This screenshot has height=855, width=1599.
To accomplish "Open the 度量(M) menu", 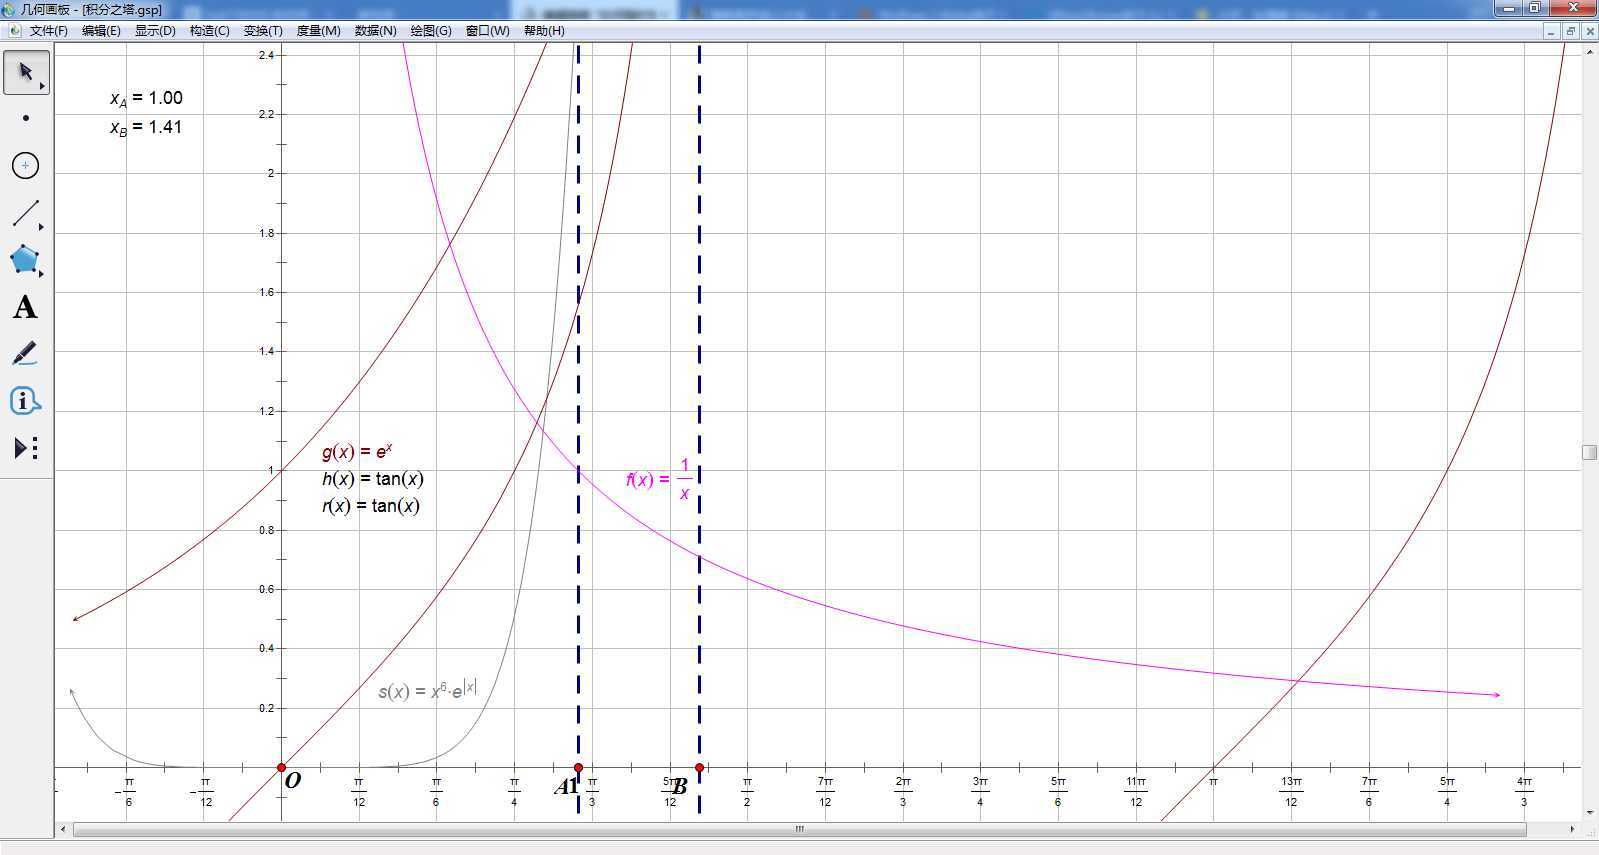I will click(x=318, y=31).
